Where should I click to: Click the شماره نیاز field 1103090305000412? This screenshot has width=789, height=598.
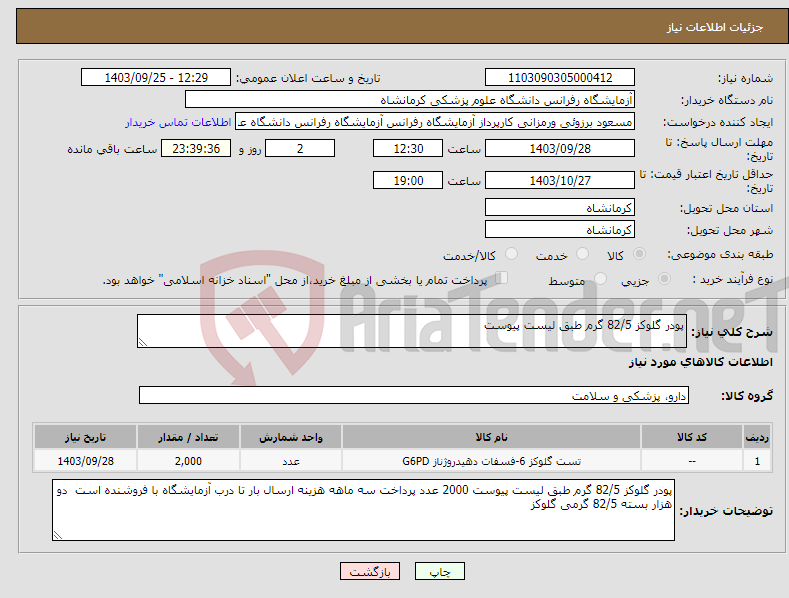[560, 78]
